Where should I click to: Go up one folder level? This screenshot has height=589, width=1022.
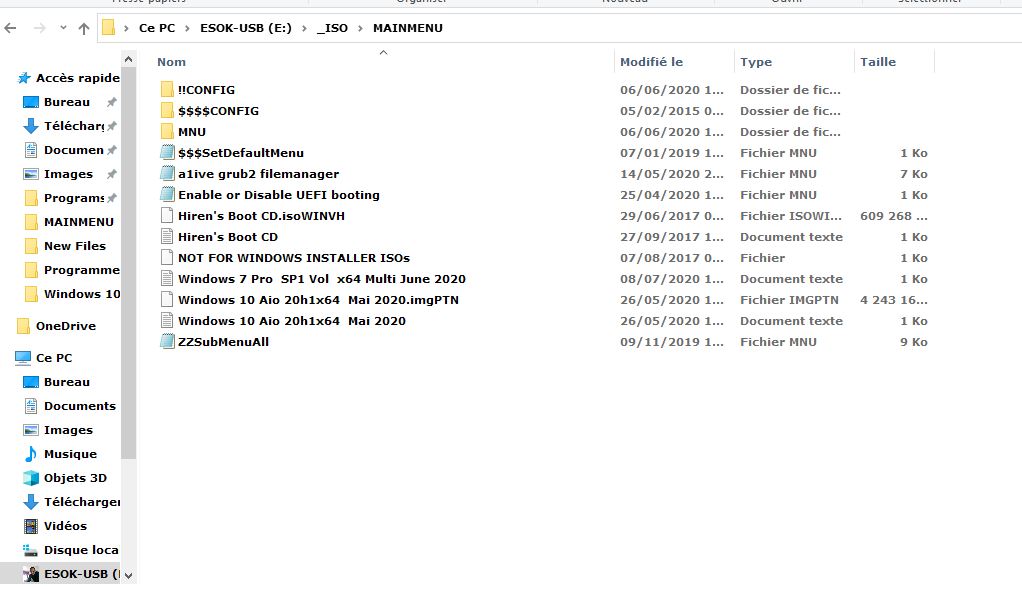point(83,28)
